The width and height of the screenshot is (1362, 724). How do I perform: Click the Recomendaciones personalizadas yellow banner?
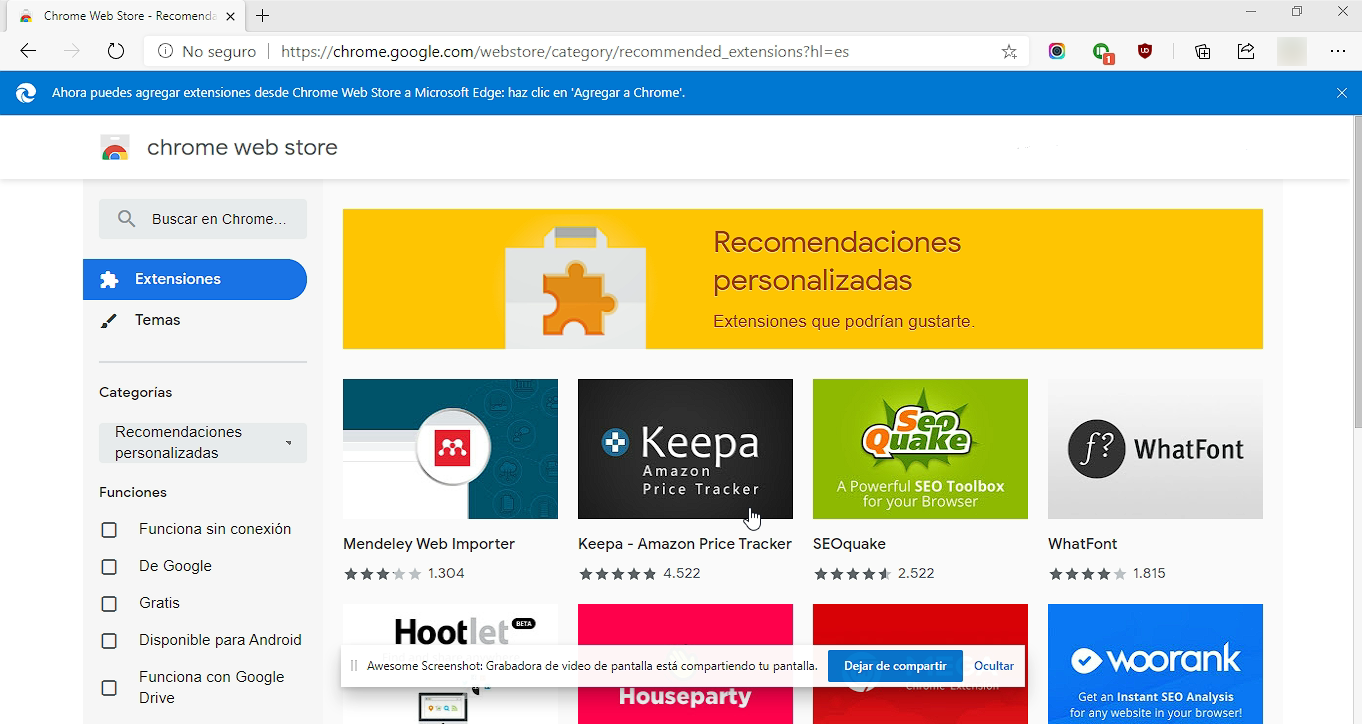point(803,279)
